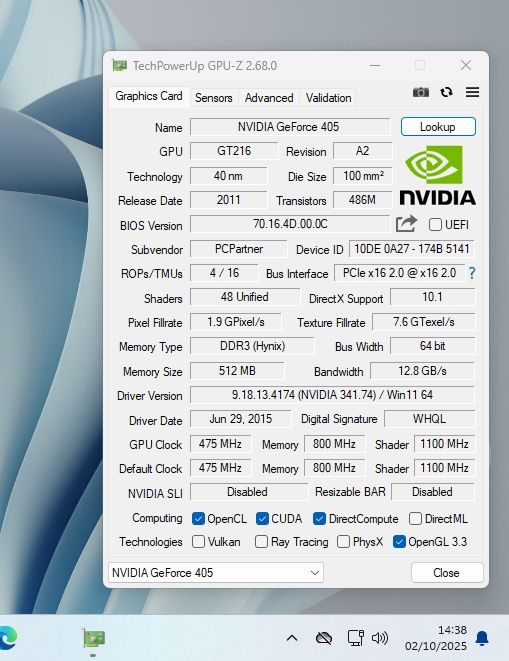Click the Digital Signature value WHQL
The image size is (509, 661).
(430, 419)
